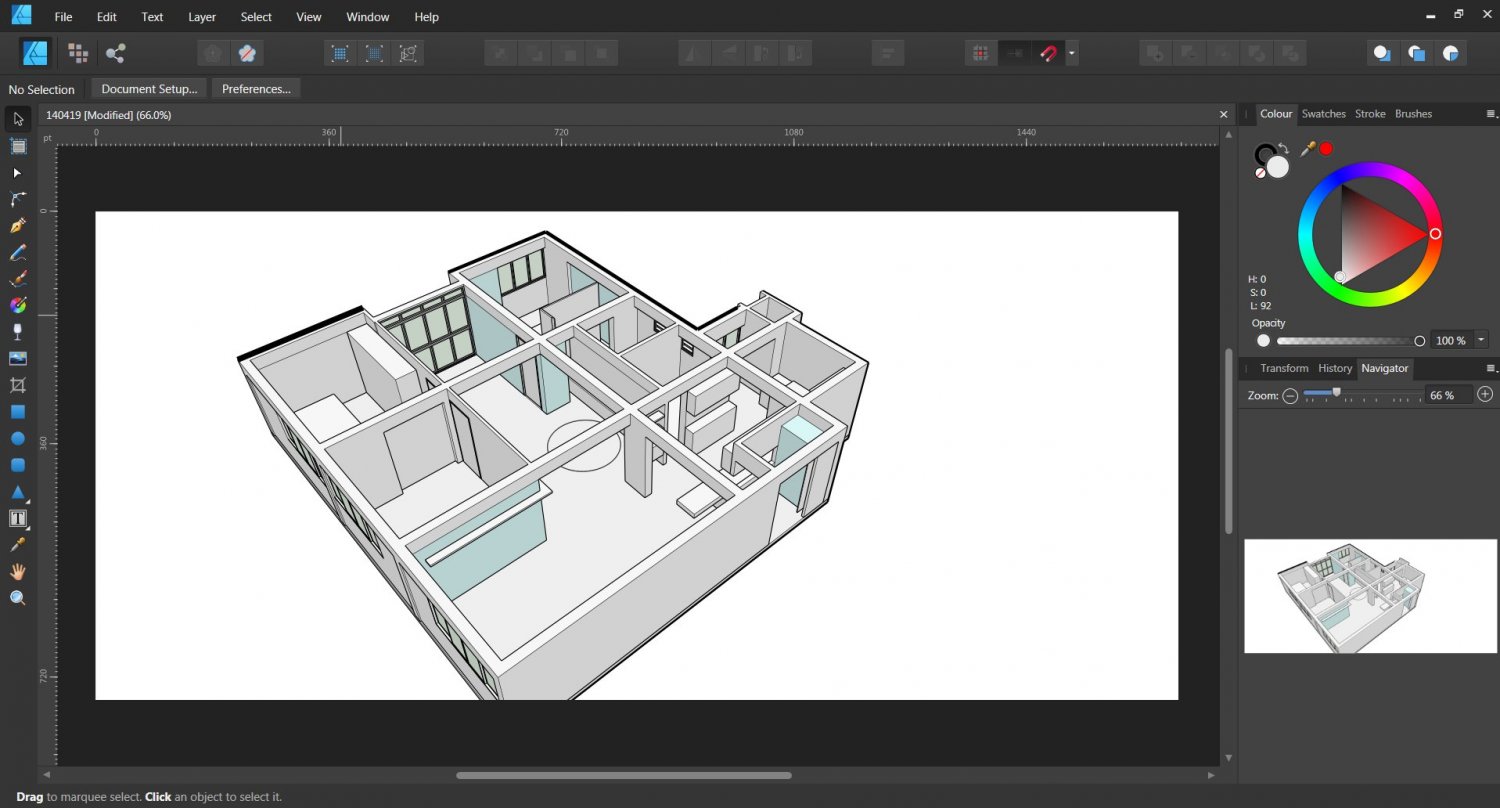Click the Navigator preview thumbnail
This screenshot has width=1500, height=808.
tap(1370, 596)
